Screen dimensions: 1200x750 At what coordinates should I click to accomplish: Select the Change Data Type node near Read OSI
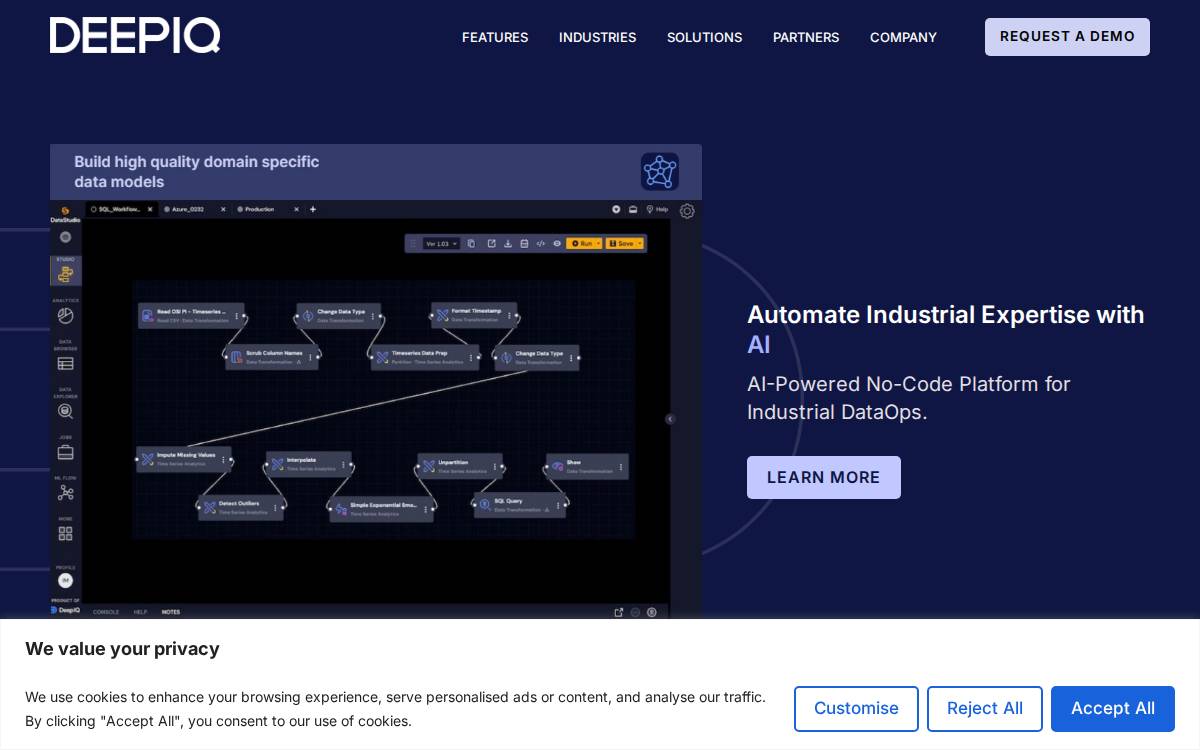click(340, 316)
